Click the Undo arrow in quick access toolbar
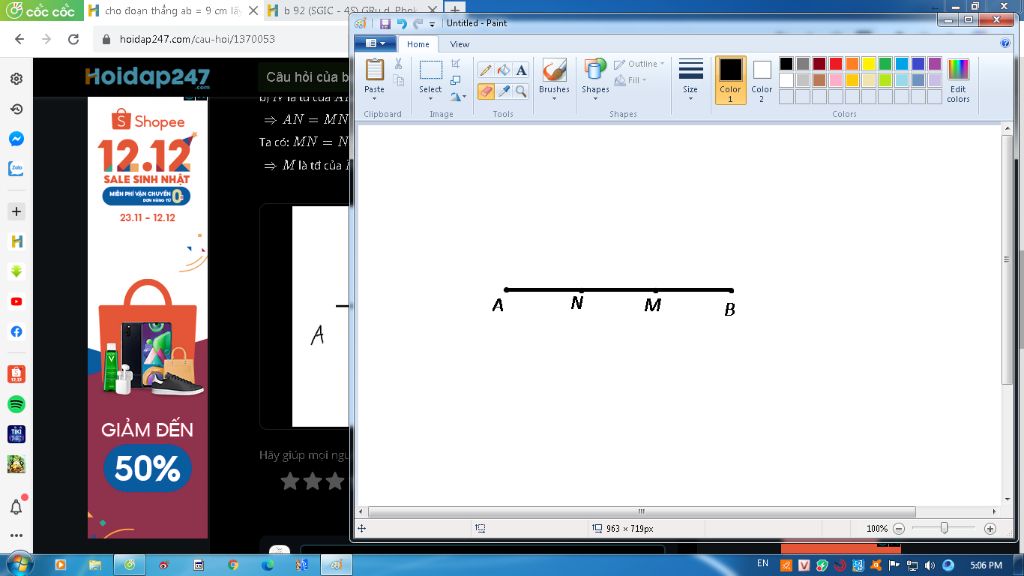The height and width of the screenshot is (576, 1024). click(x=402, y=24)
